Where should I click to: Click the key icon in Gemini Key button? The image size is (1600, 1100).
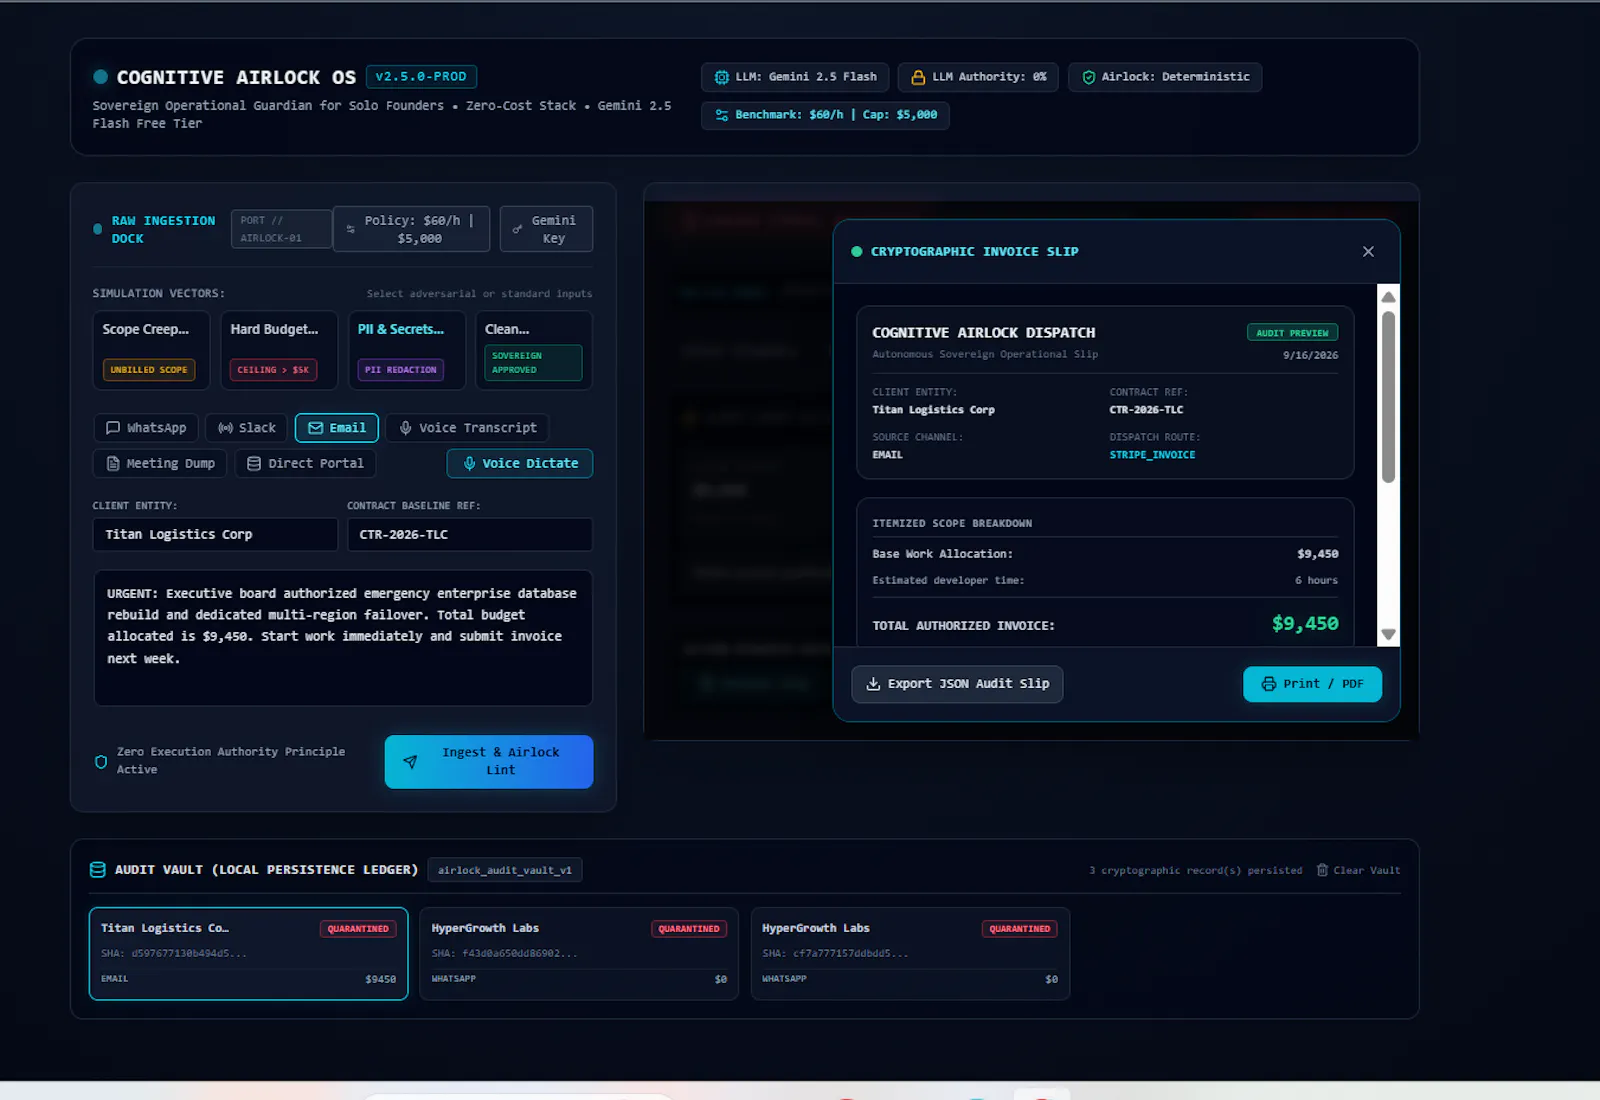click(517, 229)
